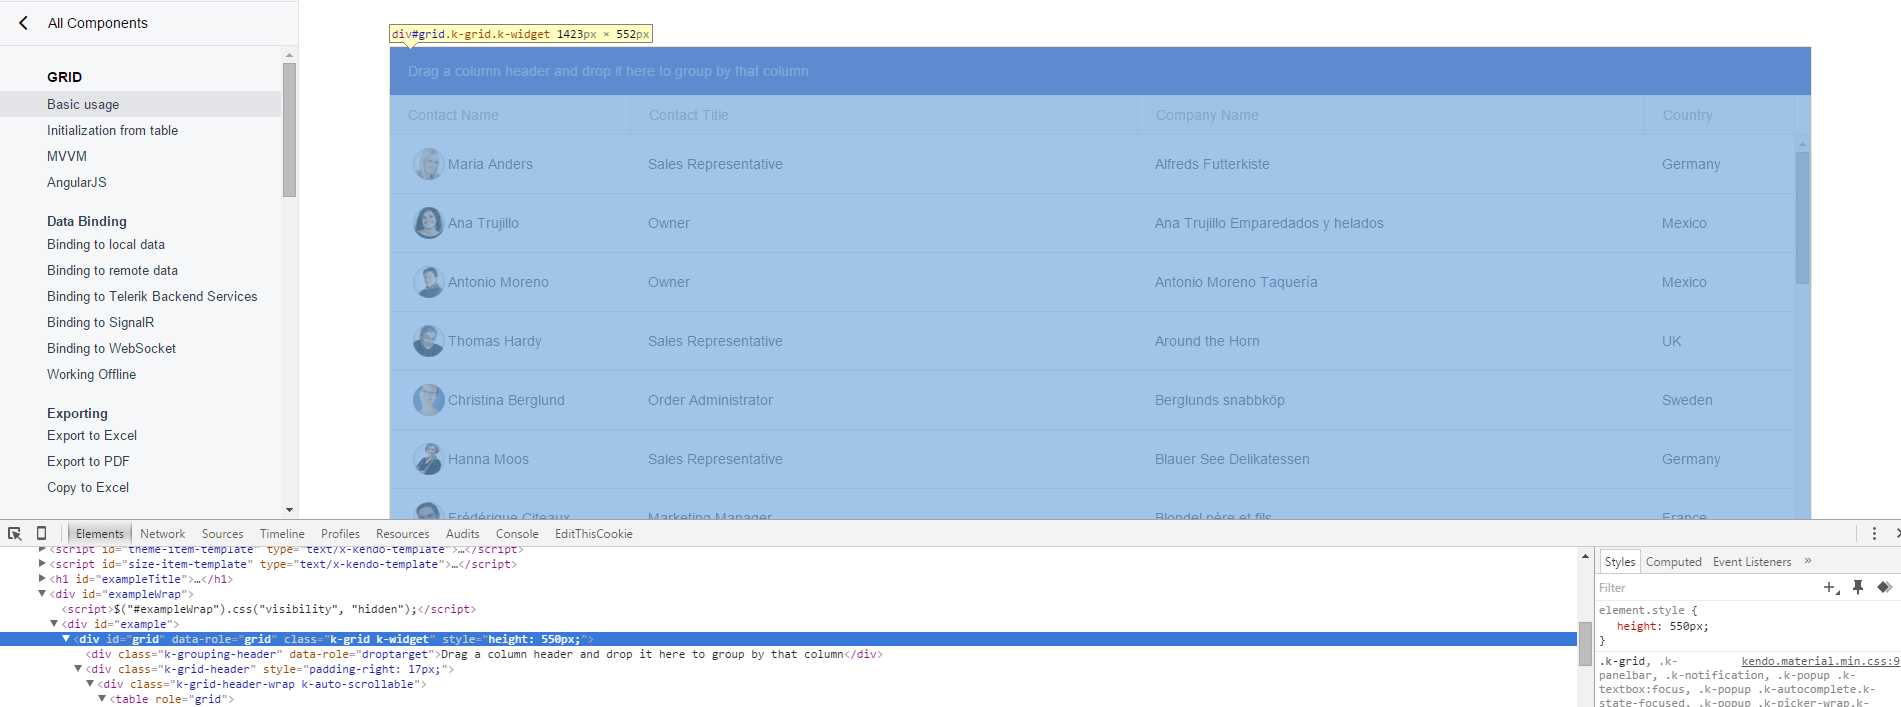Click sidebar scroll up arrow

(289, 56)
